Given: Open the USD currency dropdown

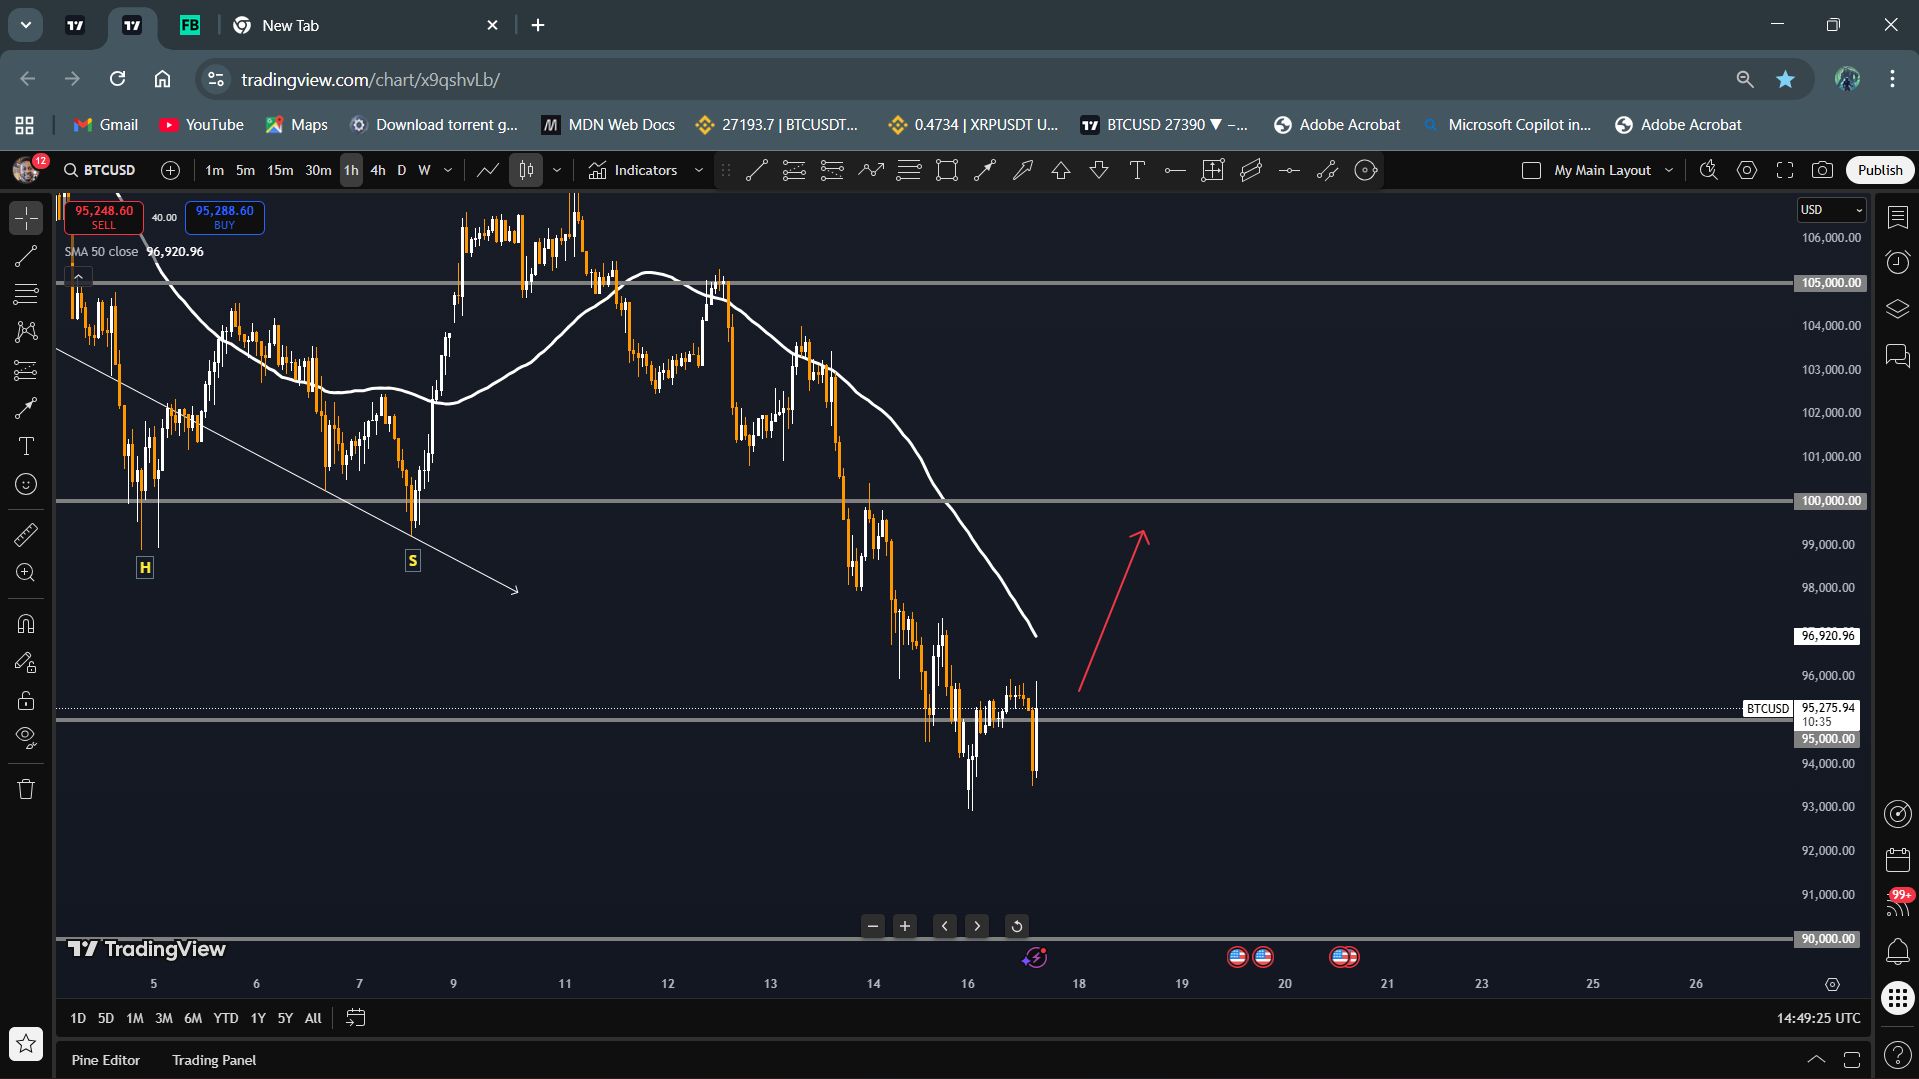Looking at the screenshot, I should tap(1830, 210).
